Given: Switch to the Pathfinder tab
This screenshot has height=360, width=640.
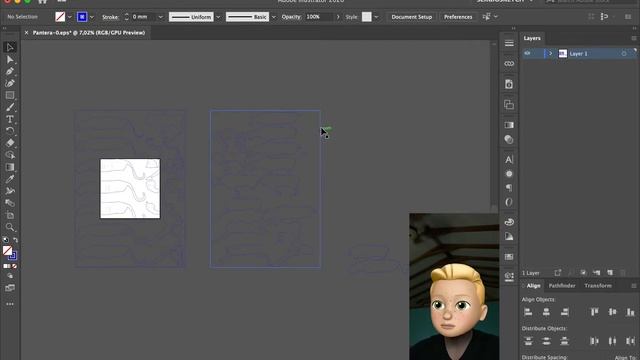Looking at the screenshot, I should (562, 286).
